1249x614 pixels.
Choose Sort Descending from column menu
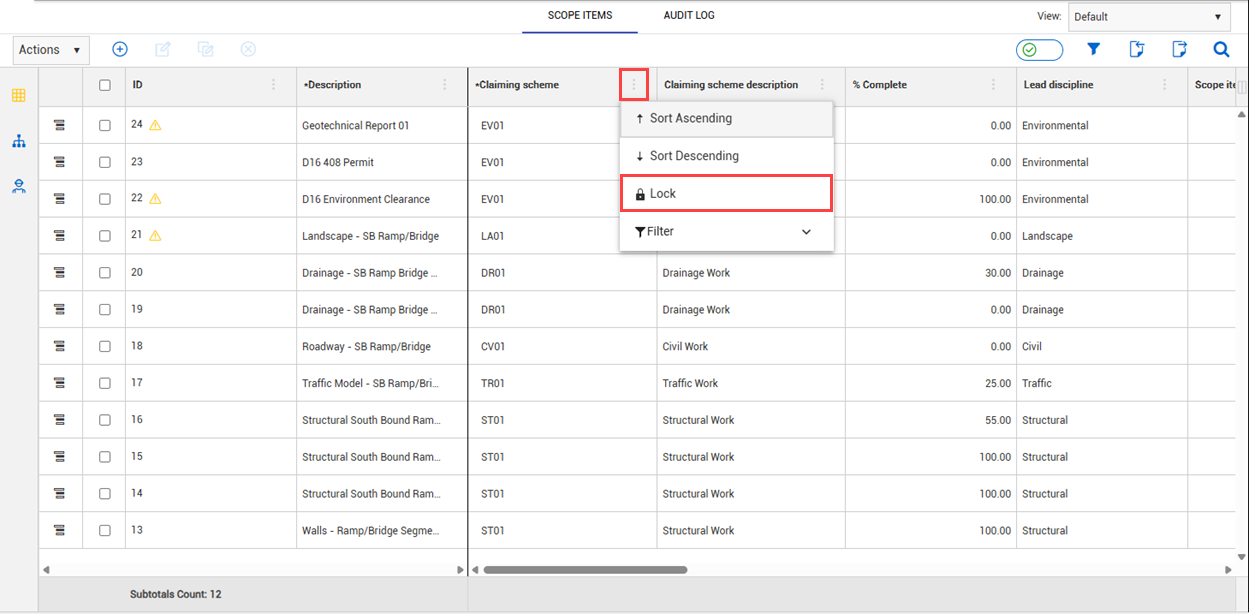click(x=727, y=156)
